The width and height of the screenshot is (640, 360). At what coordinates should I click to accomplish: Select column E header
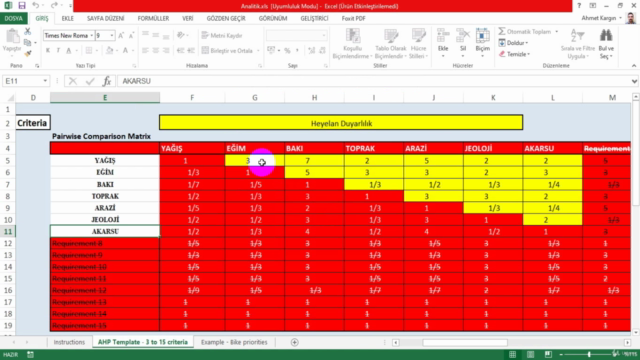(x=105, y=98)
